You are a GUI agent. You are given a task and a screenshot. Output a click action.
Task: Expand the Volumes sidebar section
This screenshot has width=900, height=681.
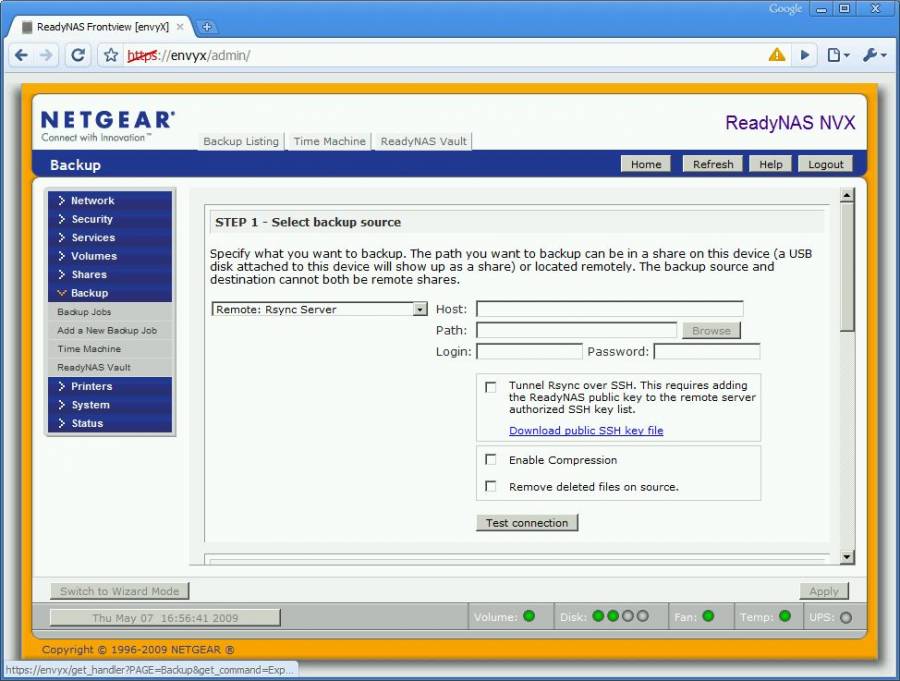[93, 256]
